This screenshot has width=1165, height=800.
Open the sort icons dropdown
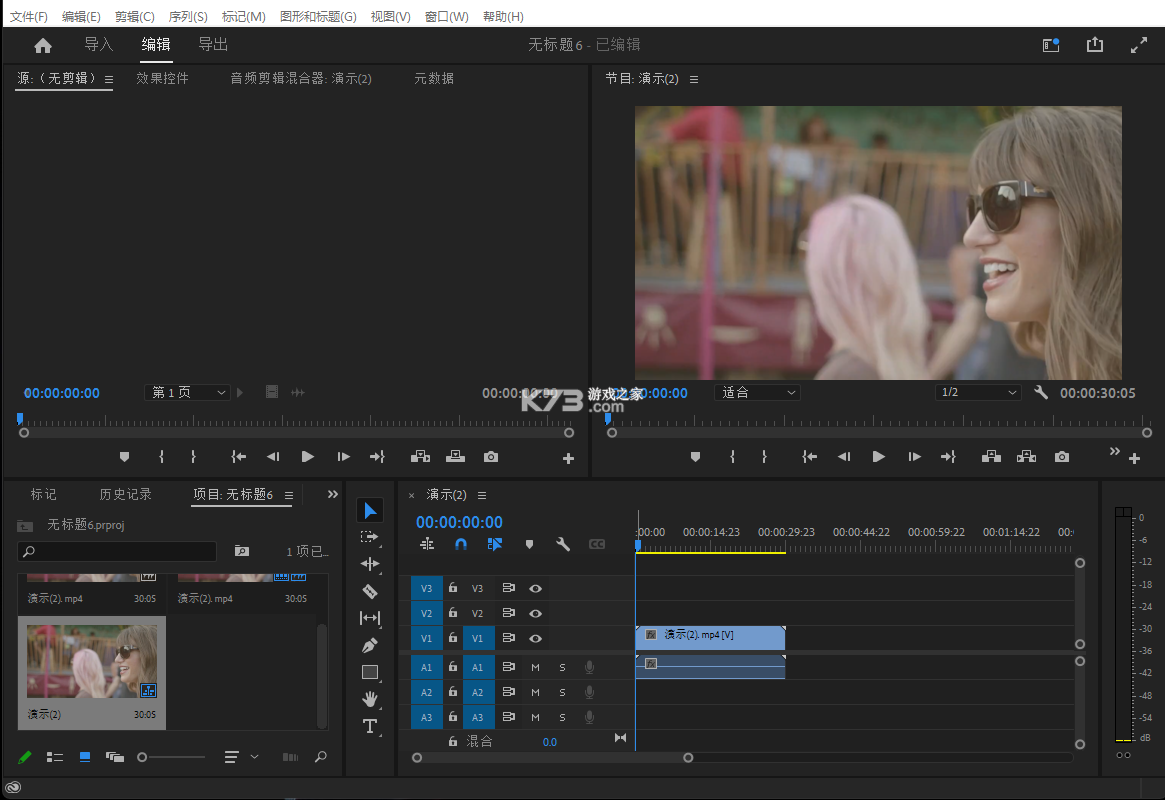[x=241, y=757]
